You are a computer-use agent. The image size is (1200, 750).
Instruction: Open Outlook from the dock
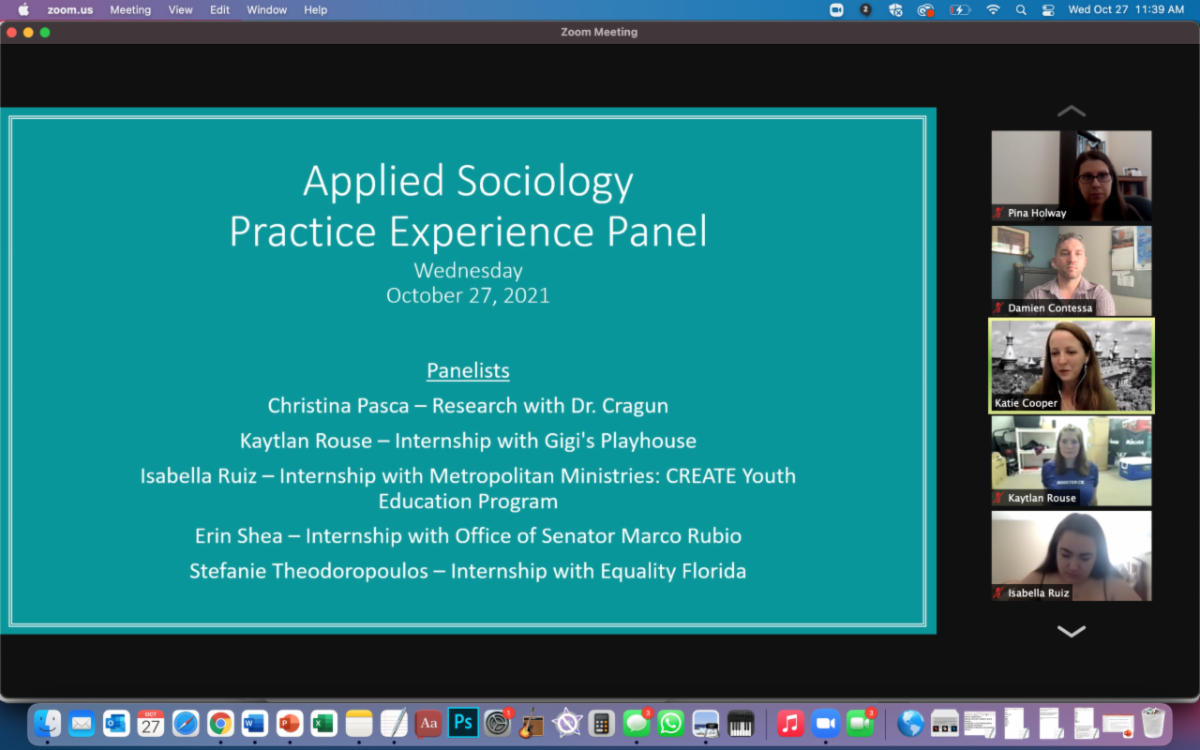(x=116, y=722)
